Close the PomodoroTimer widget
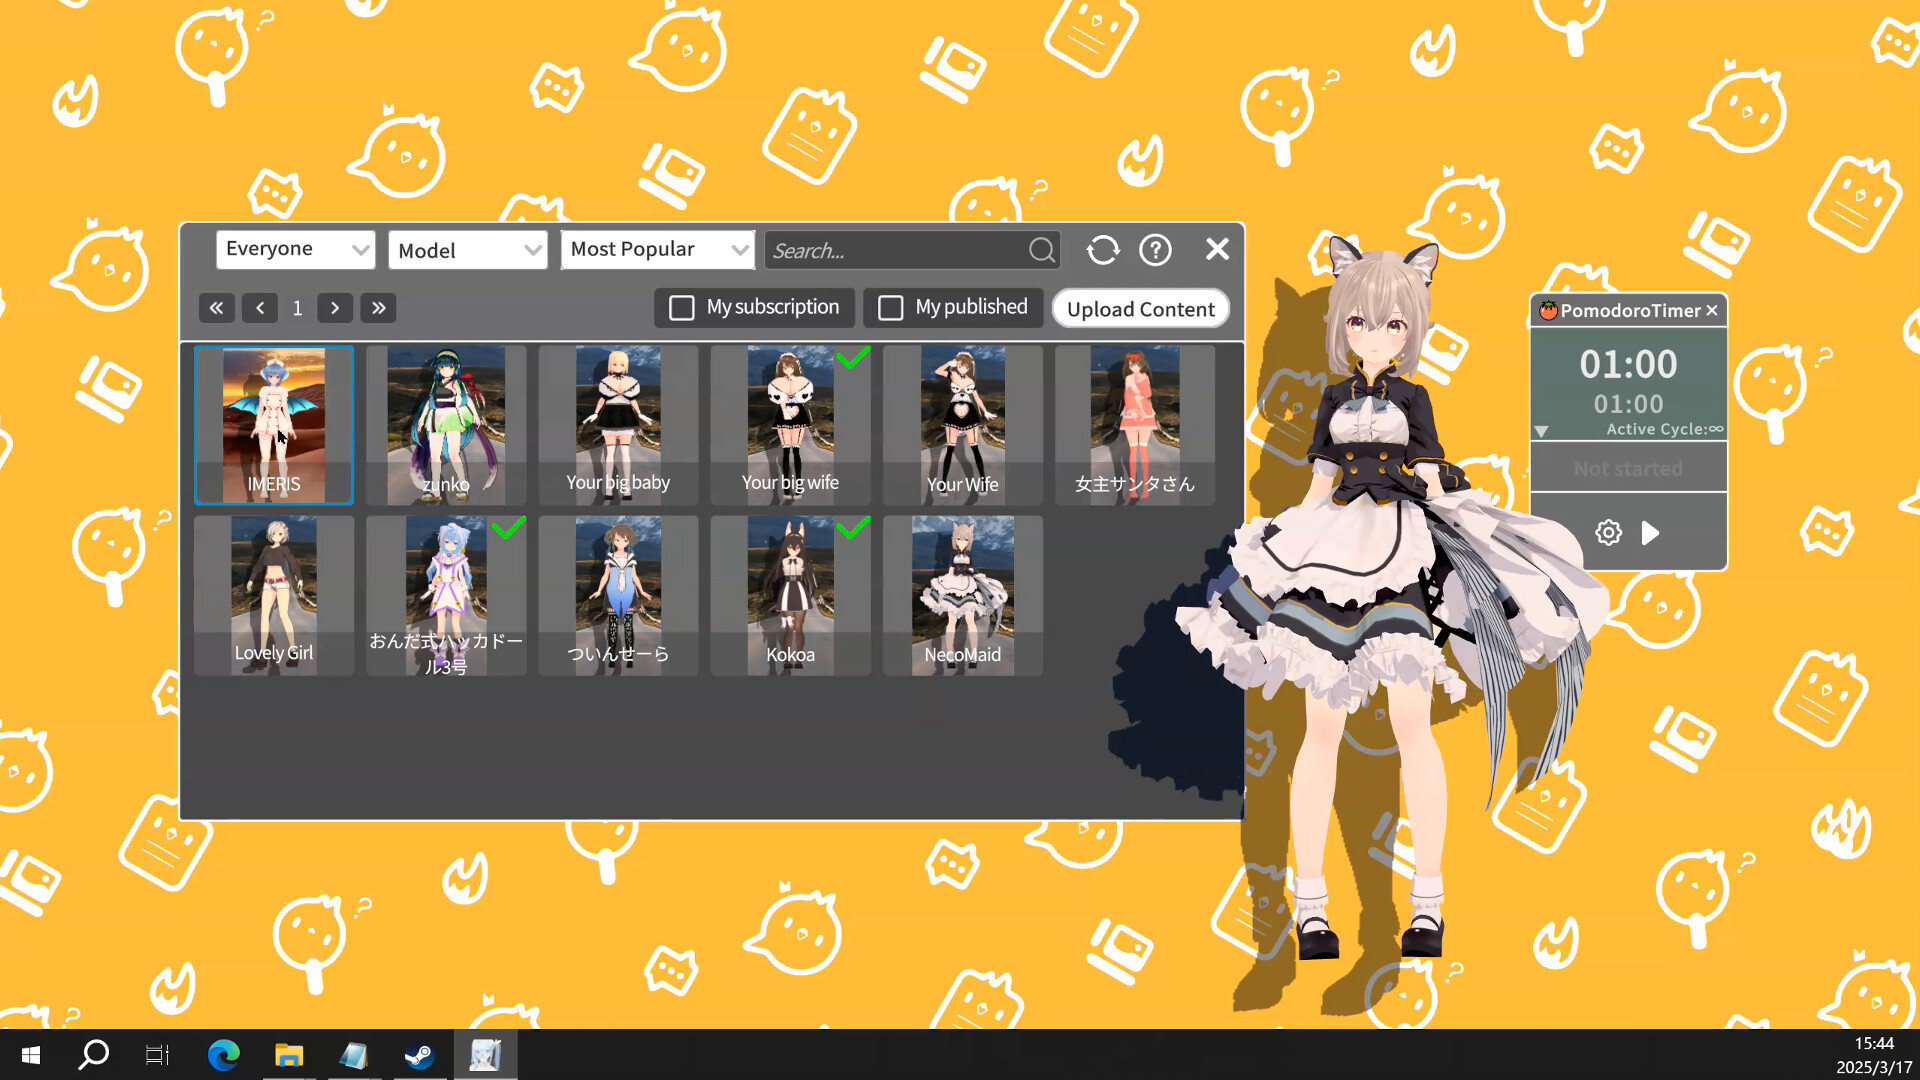Image resolution: width=1920 pixels, height=1080 pixels. [1712, 311]
